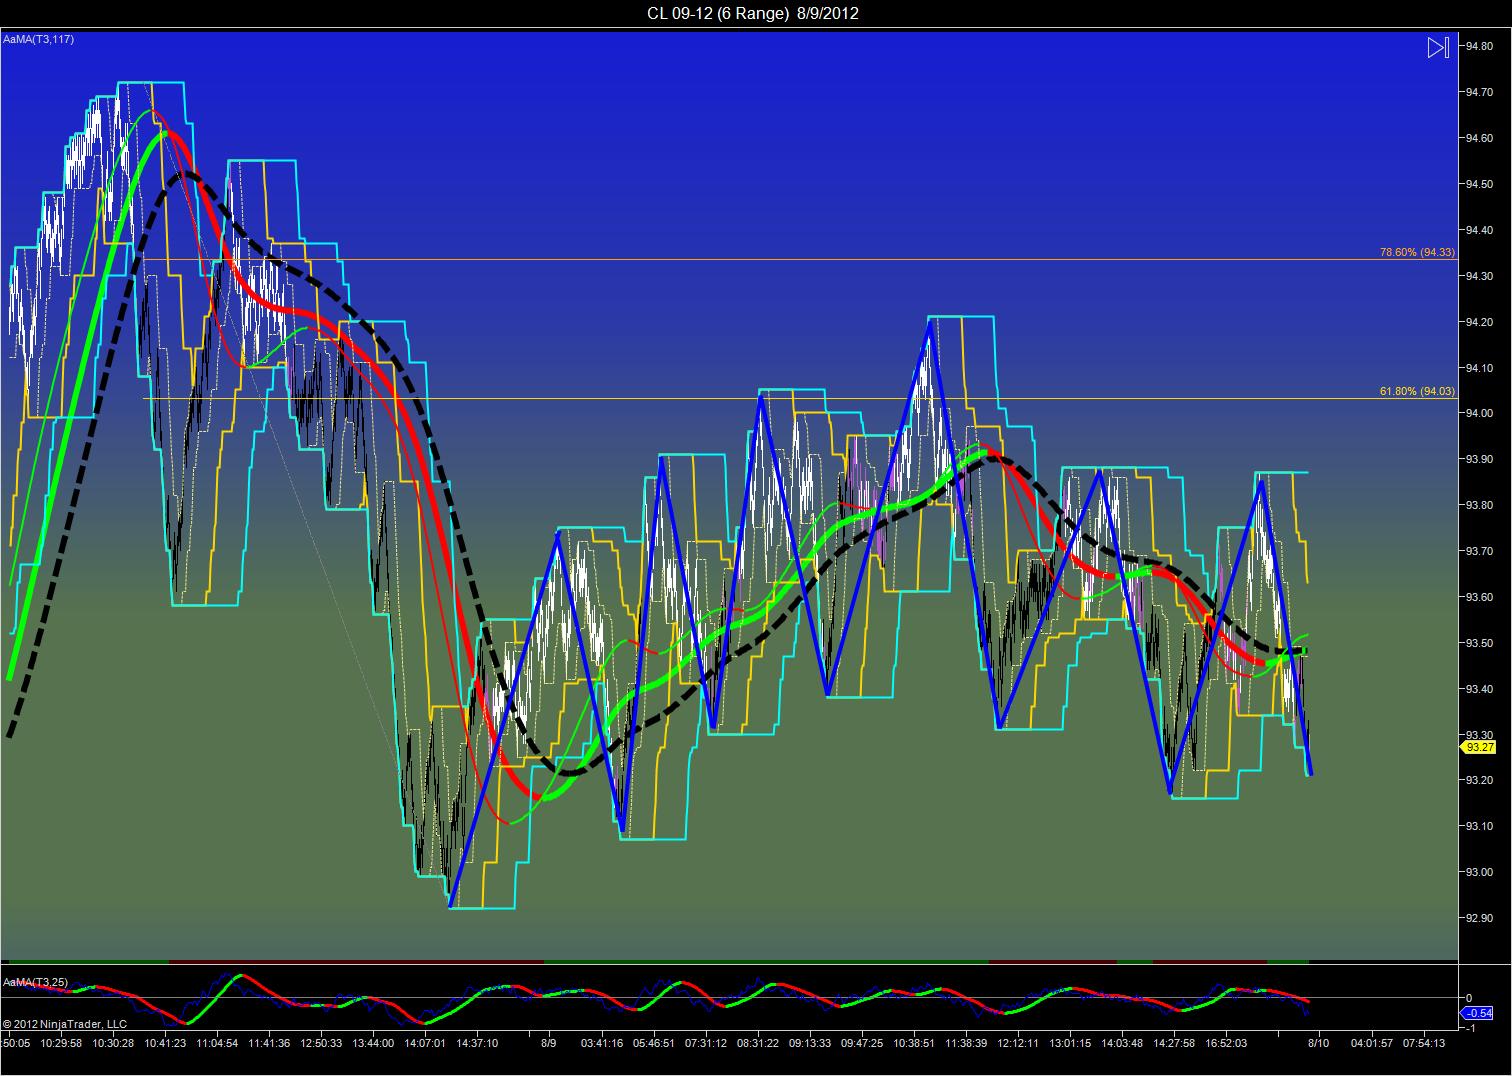Click the -1 level on indicator axis
This screenshot has height=1076, width=1512.
pos(1472,1028)
